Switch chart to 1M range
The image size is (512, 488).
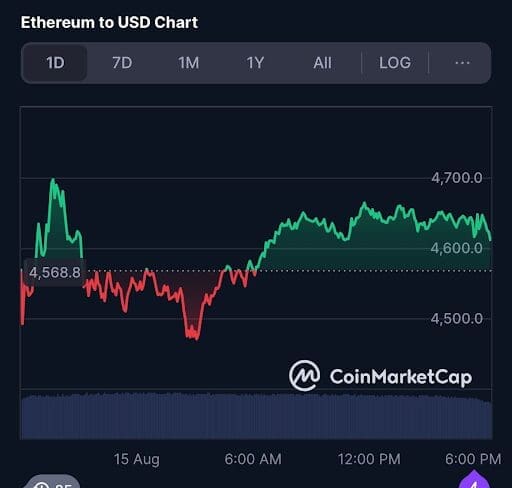189,63
